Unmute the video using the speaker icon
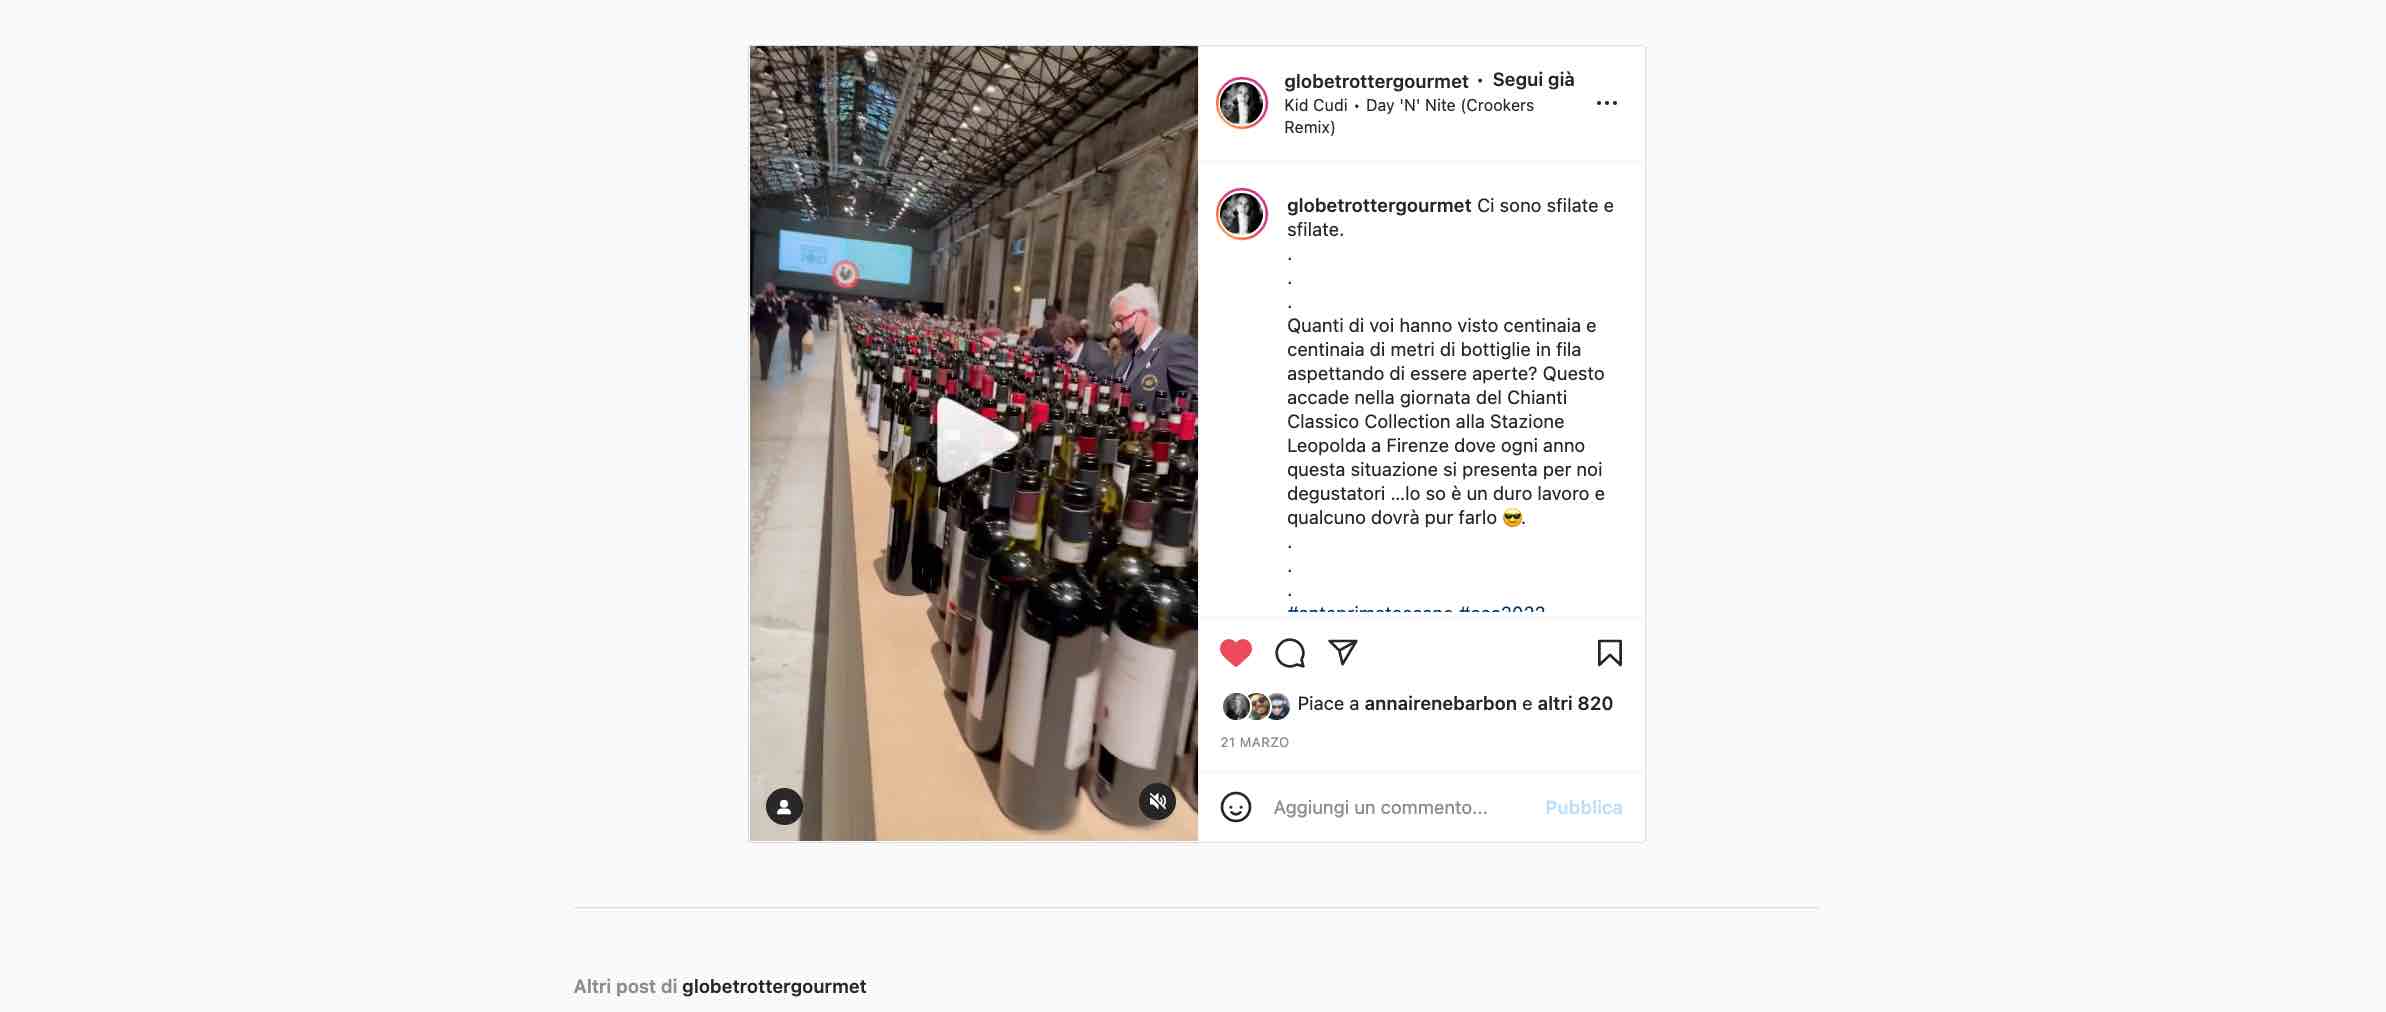 pos(1157,801)
